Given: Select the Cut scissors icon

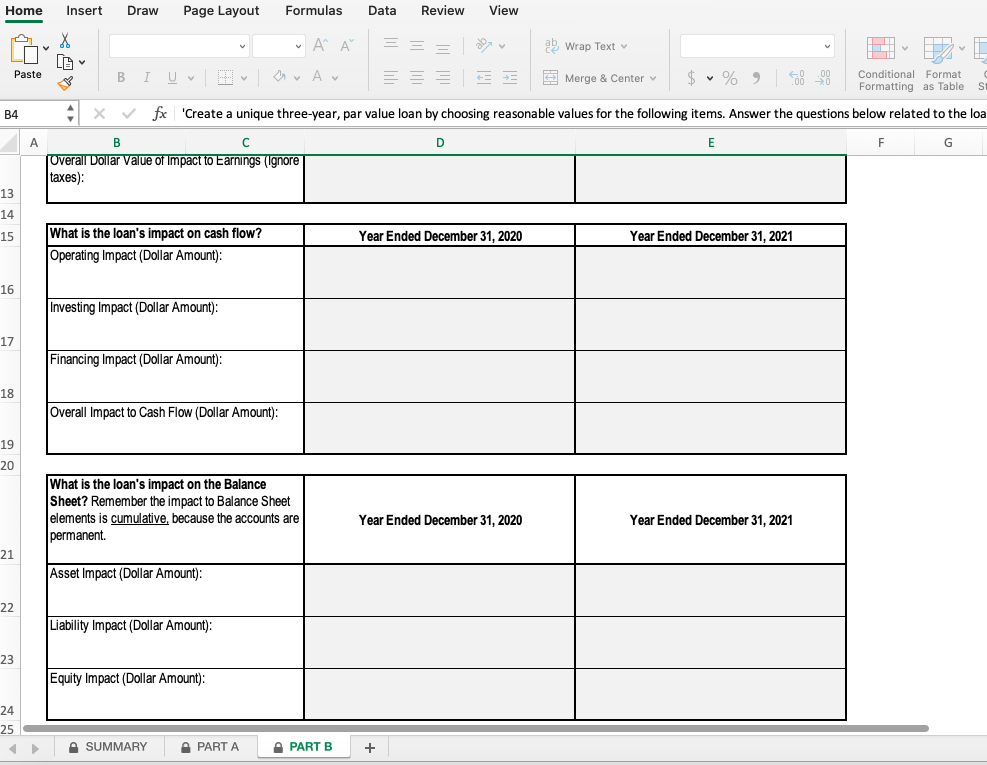Looking at the screenshot, I should pos(63,40).
